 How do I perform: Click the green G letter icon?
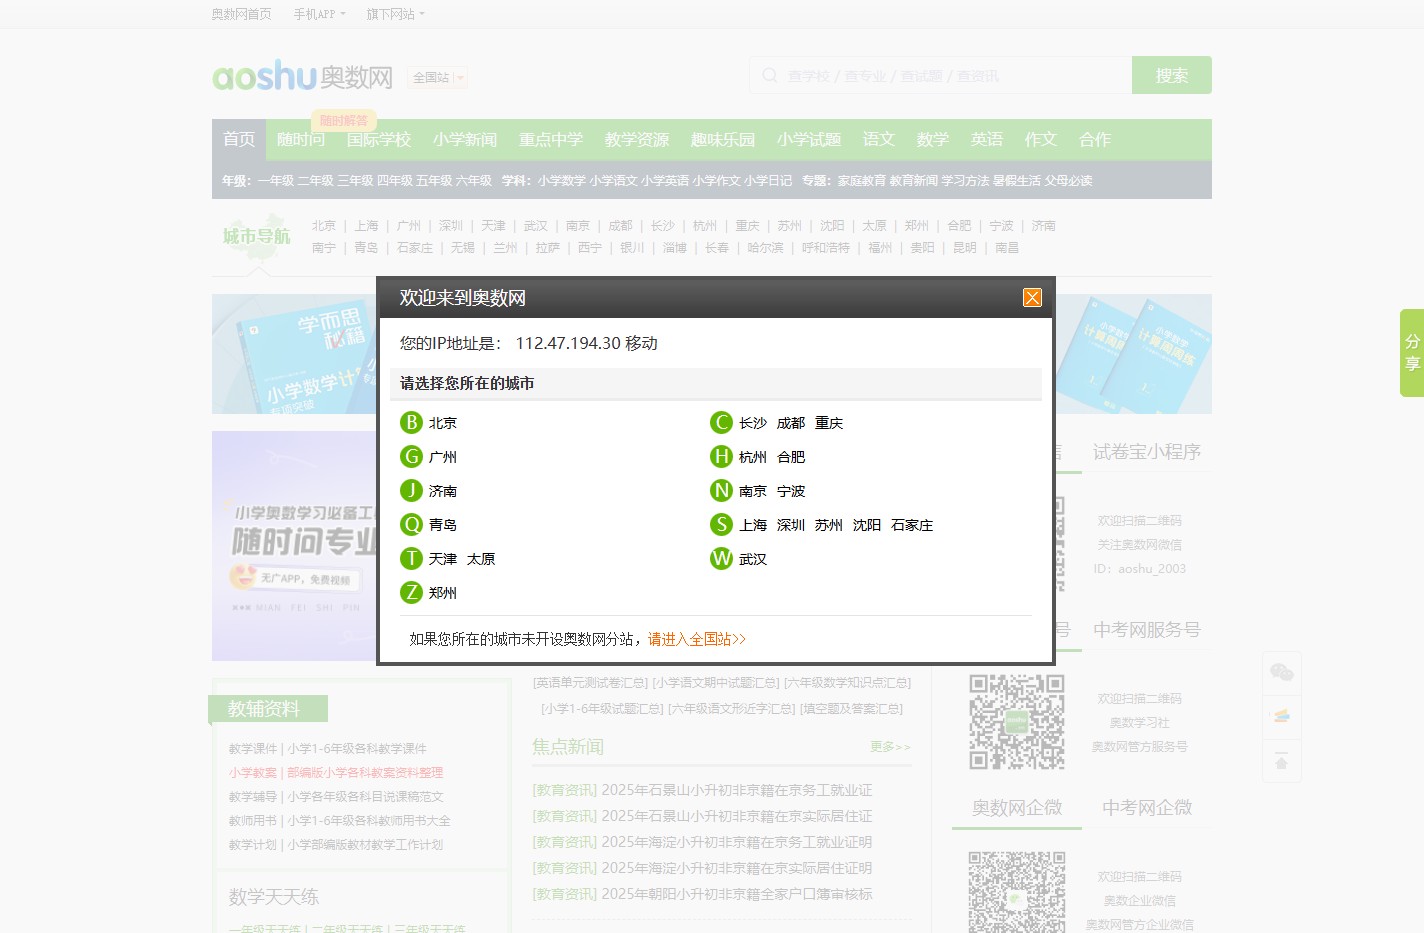411,457
